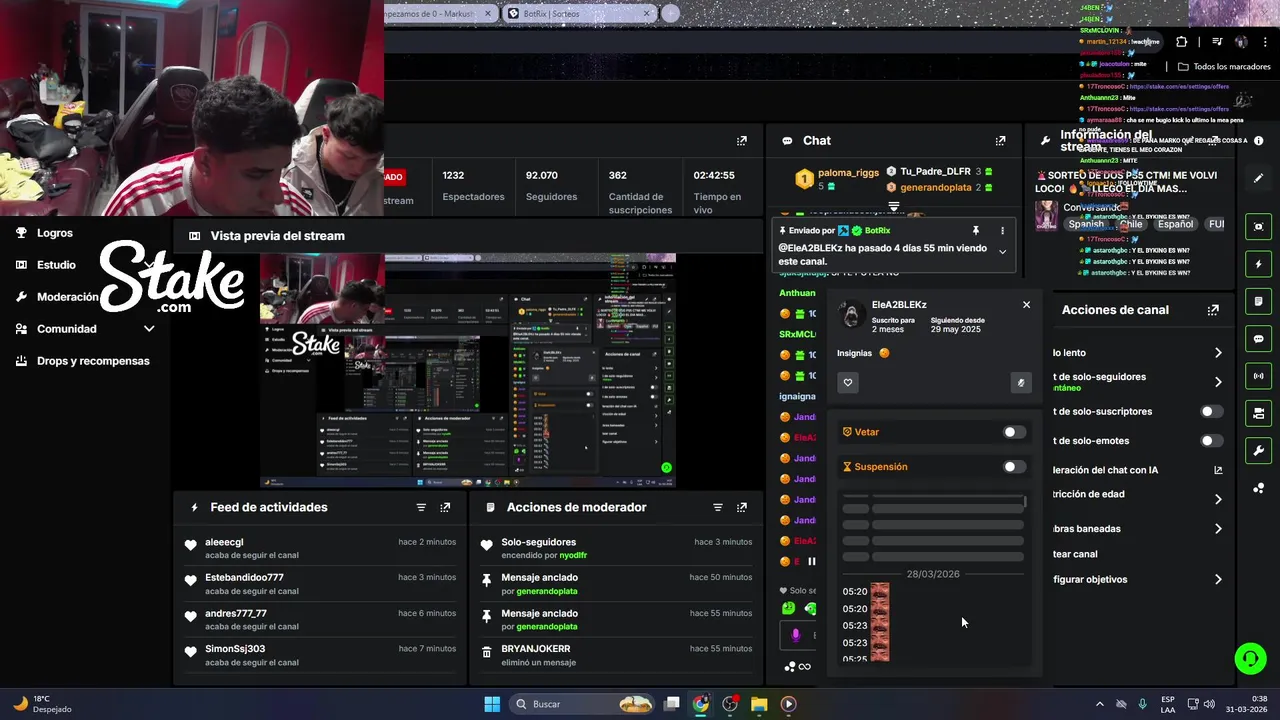The image size is (1280, 720).
Task: Open Todos los marcadores bookmarks folder
Action: pos(1223,67)
